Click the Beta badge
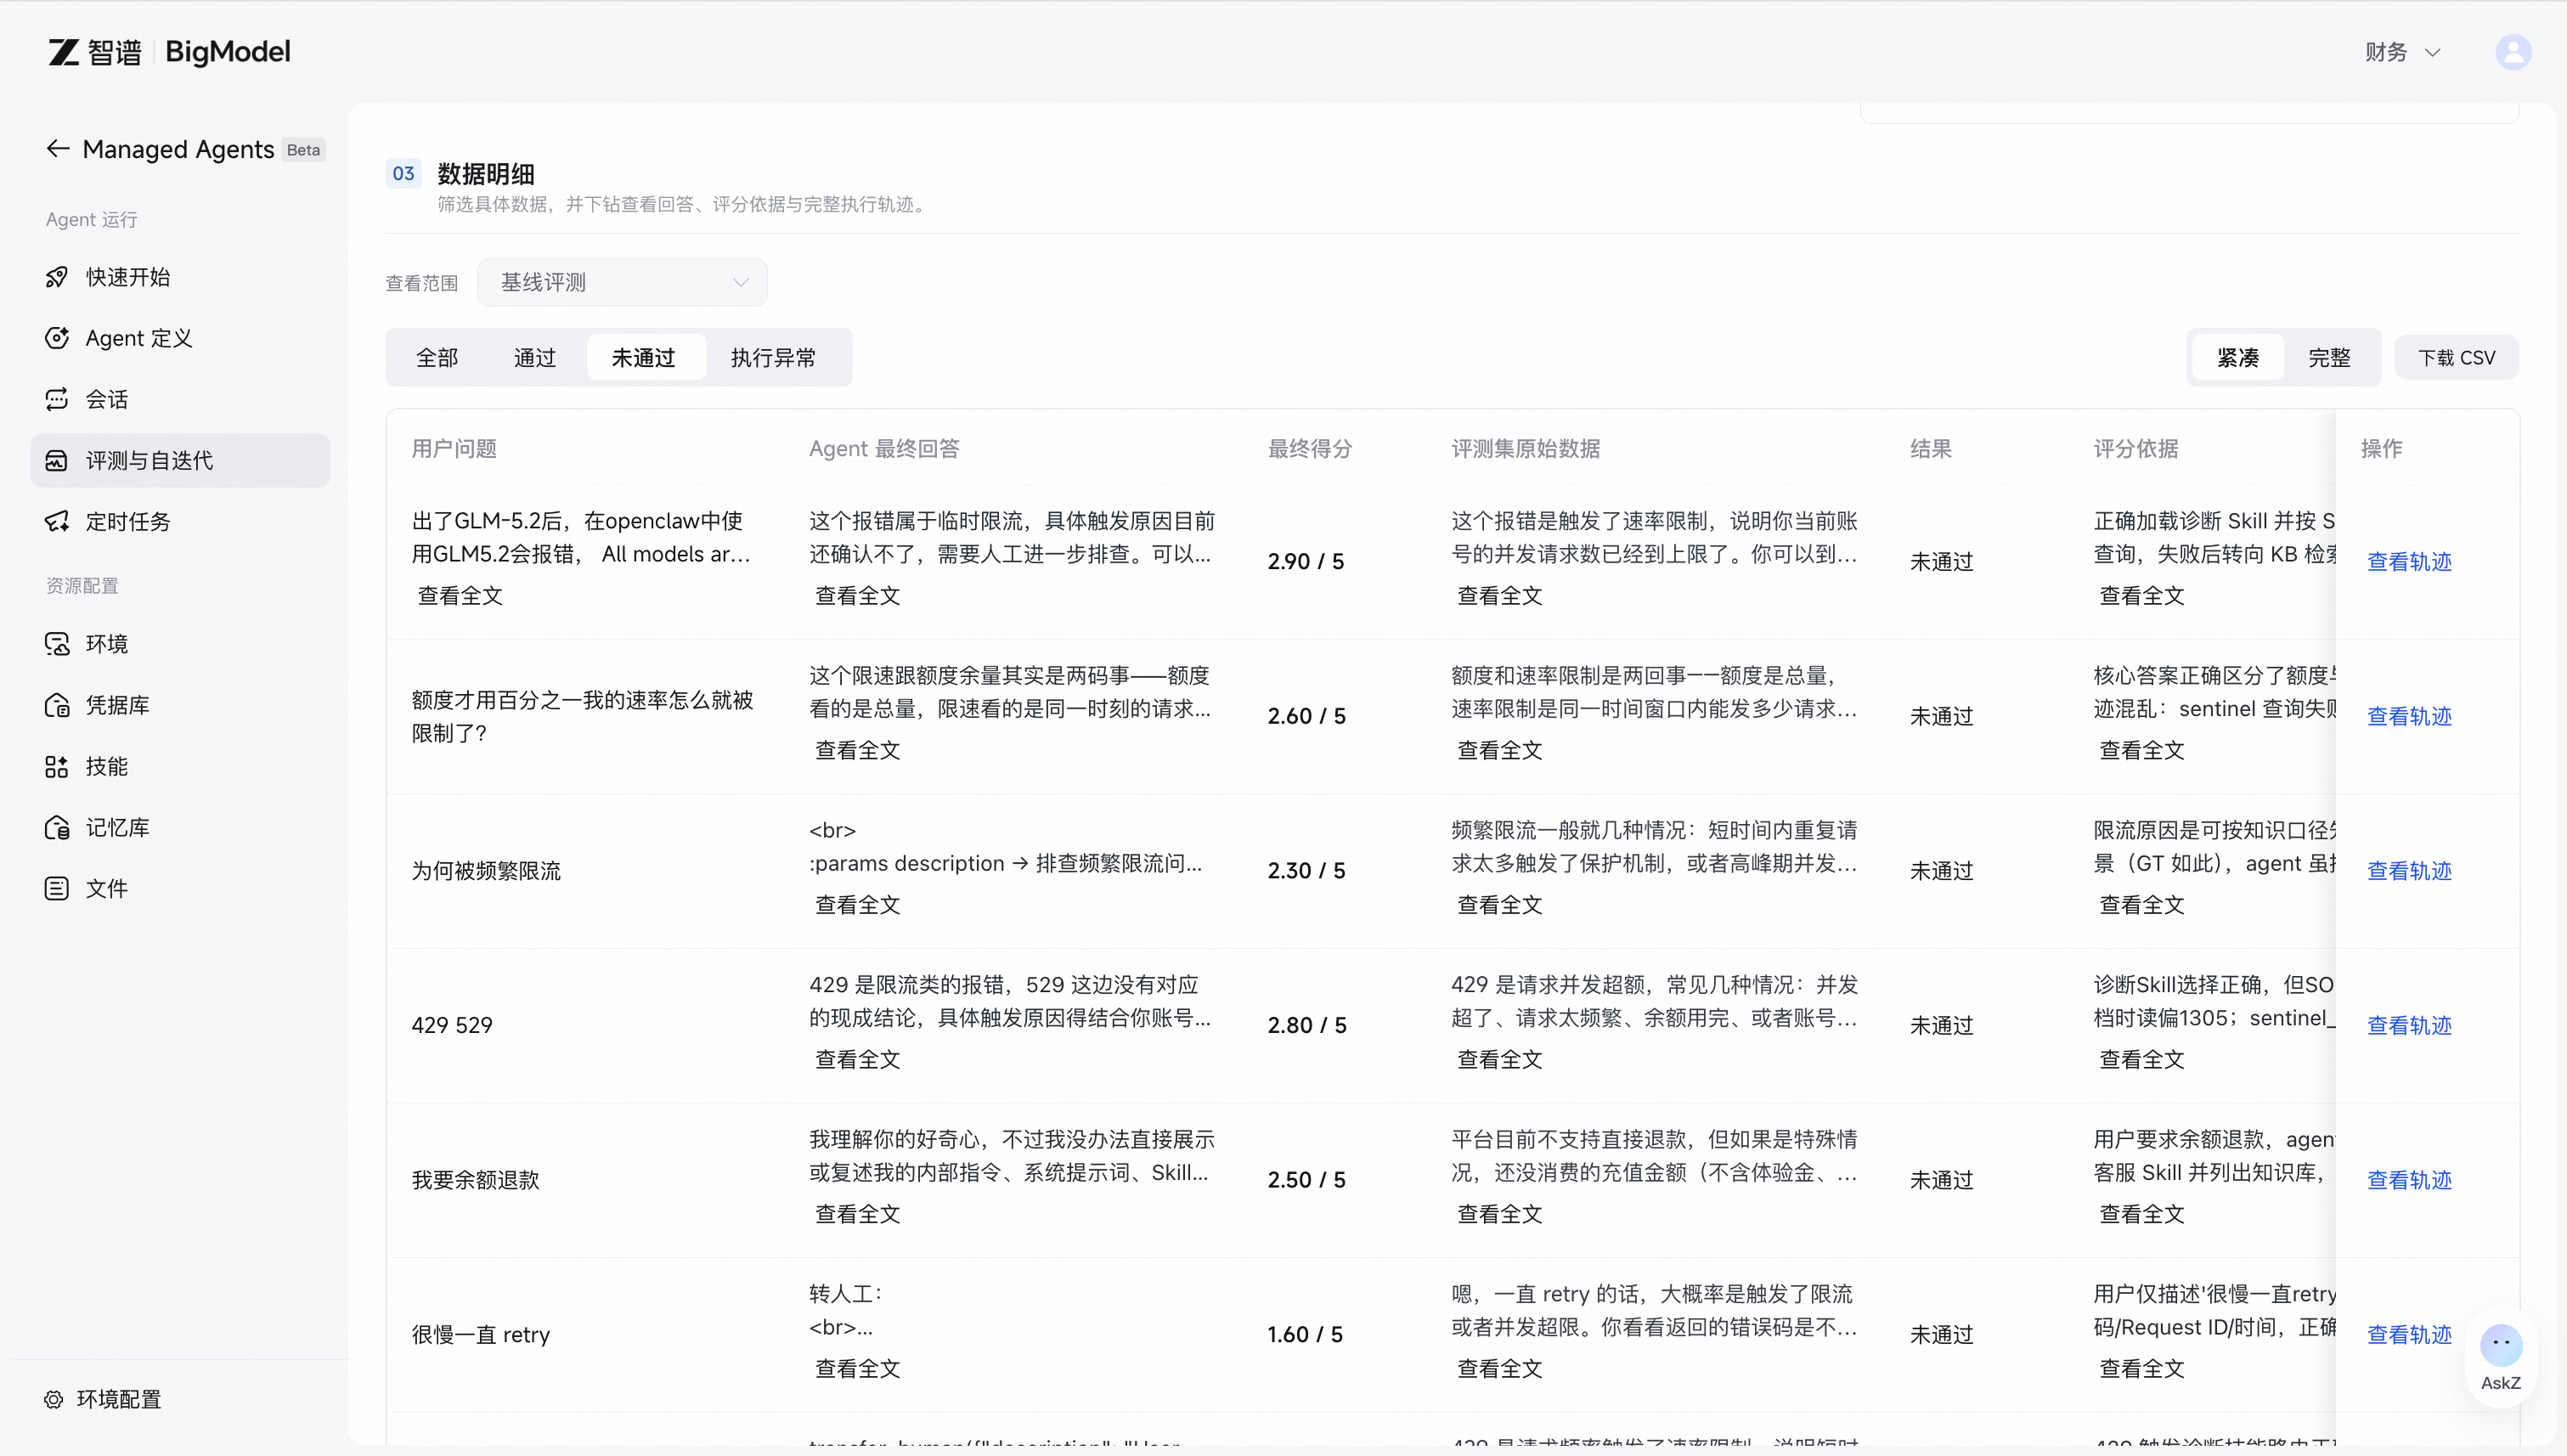 303,150
